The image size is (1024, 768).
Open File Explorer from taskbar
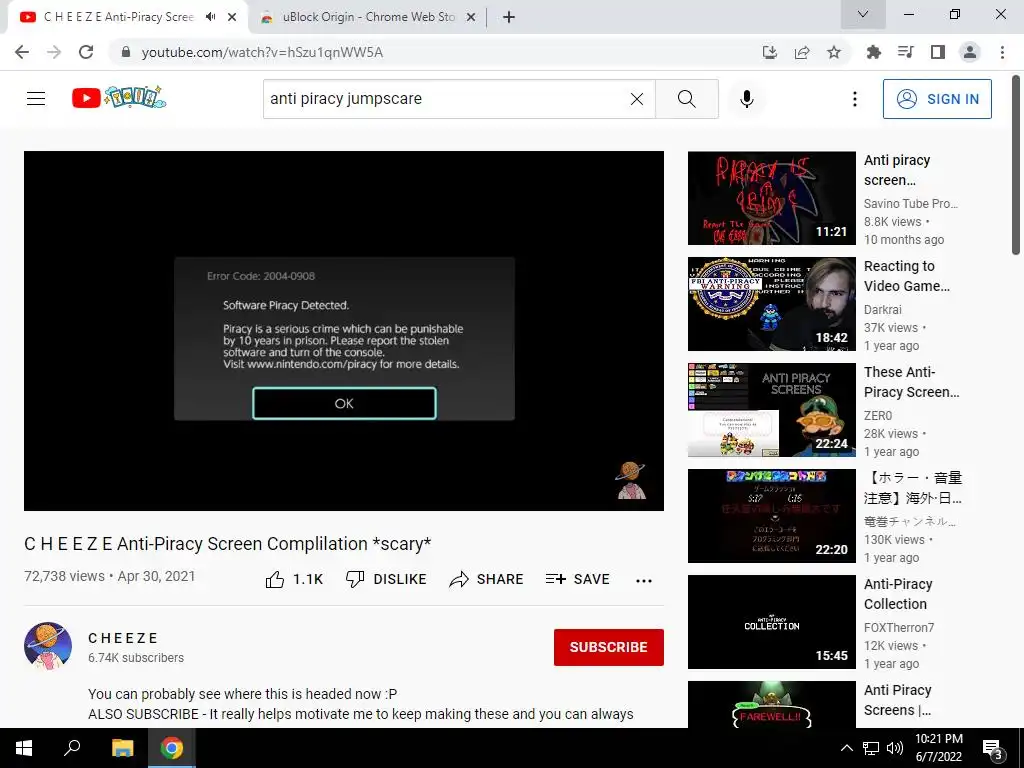click(122, 748)
